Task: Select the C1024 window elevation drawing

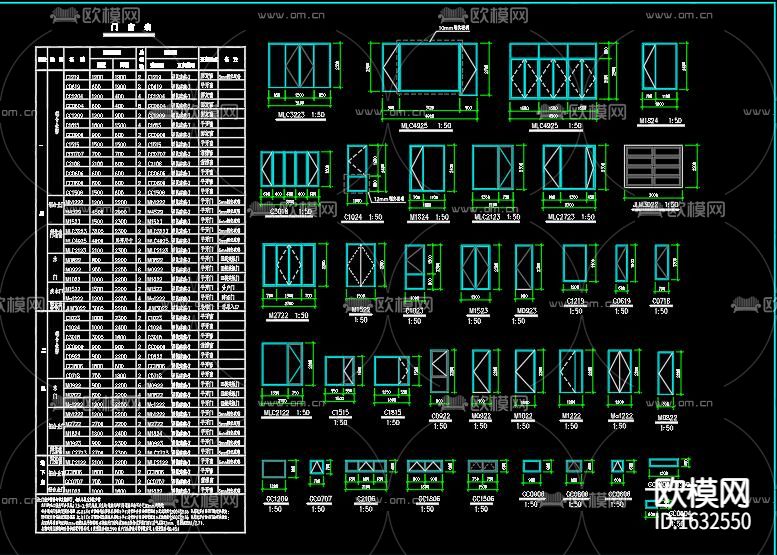Action: click(x=357, y=168)
